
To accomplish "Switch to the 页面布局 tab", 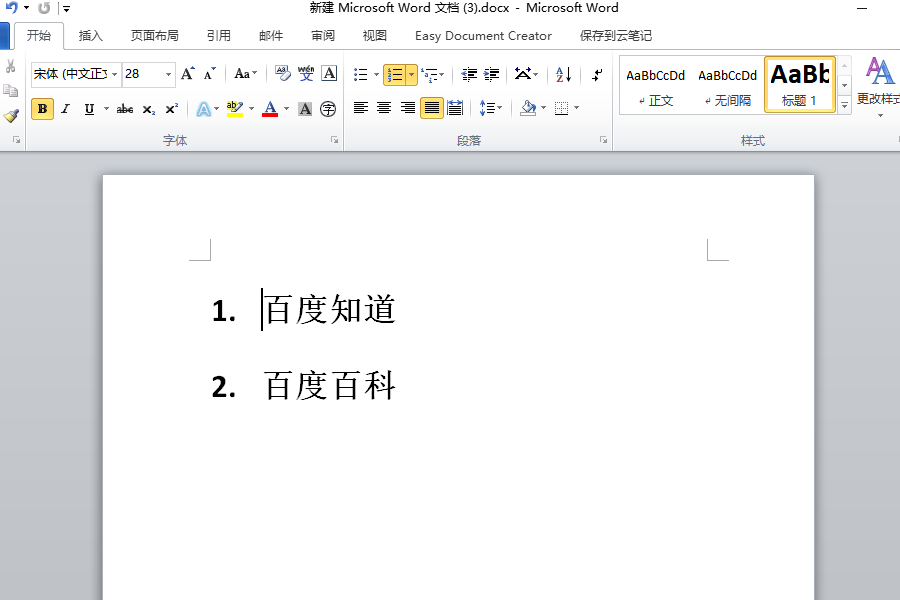I will click(154, 36).
